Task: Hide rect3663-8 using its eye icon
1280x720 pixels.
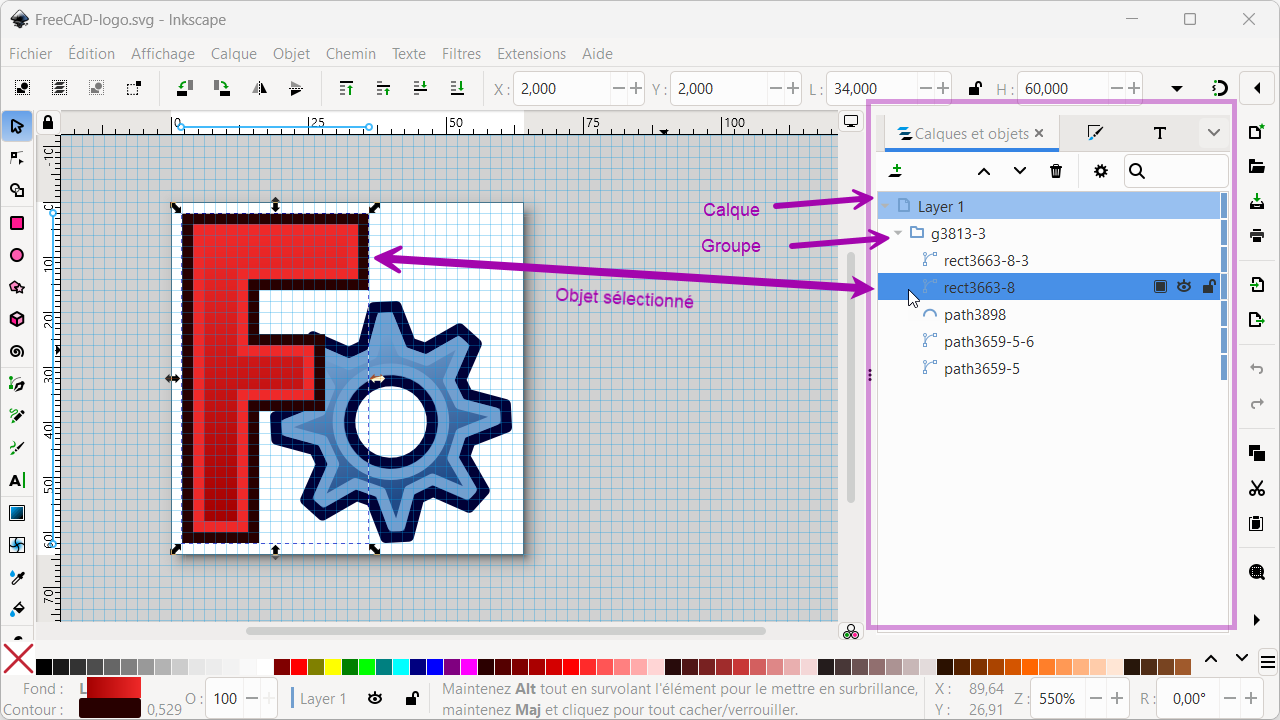Action: pos(1184,287)
